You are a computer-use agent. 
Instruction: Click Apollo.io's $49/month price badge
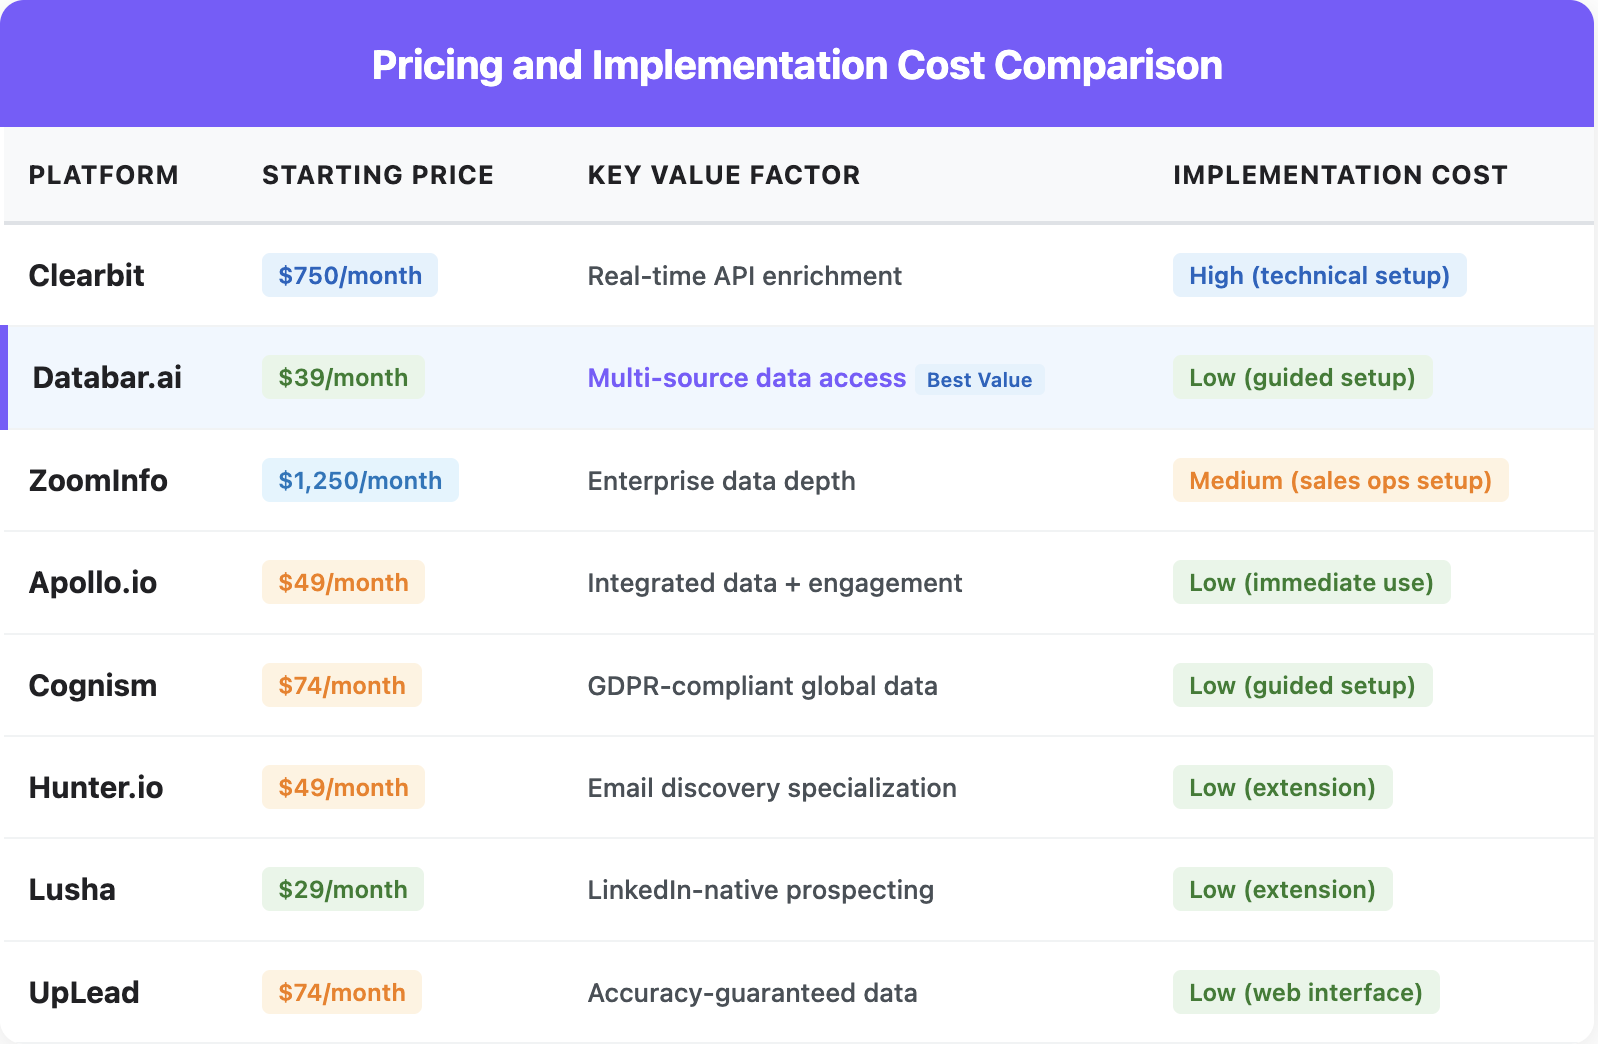(343, 582)
